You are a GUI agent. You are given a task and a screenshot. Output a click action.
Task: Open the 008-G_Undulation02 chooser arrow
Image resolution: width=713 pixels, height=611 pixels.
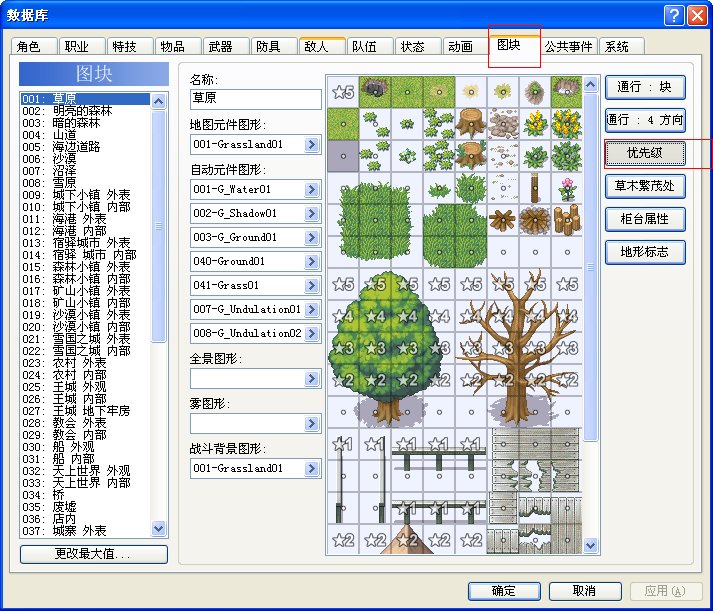311,333
